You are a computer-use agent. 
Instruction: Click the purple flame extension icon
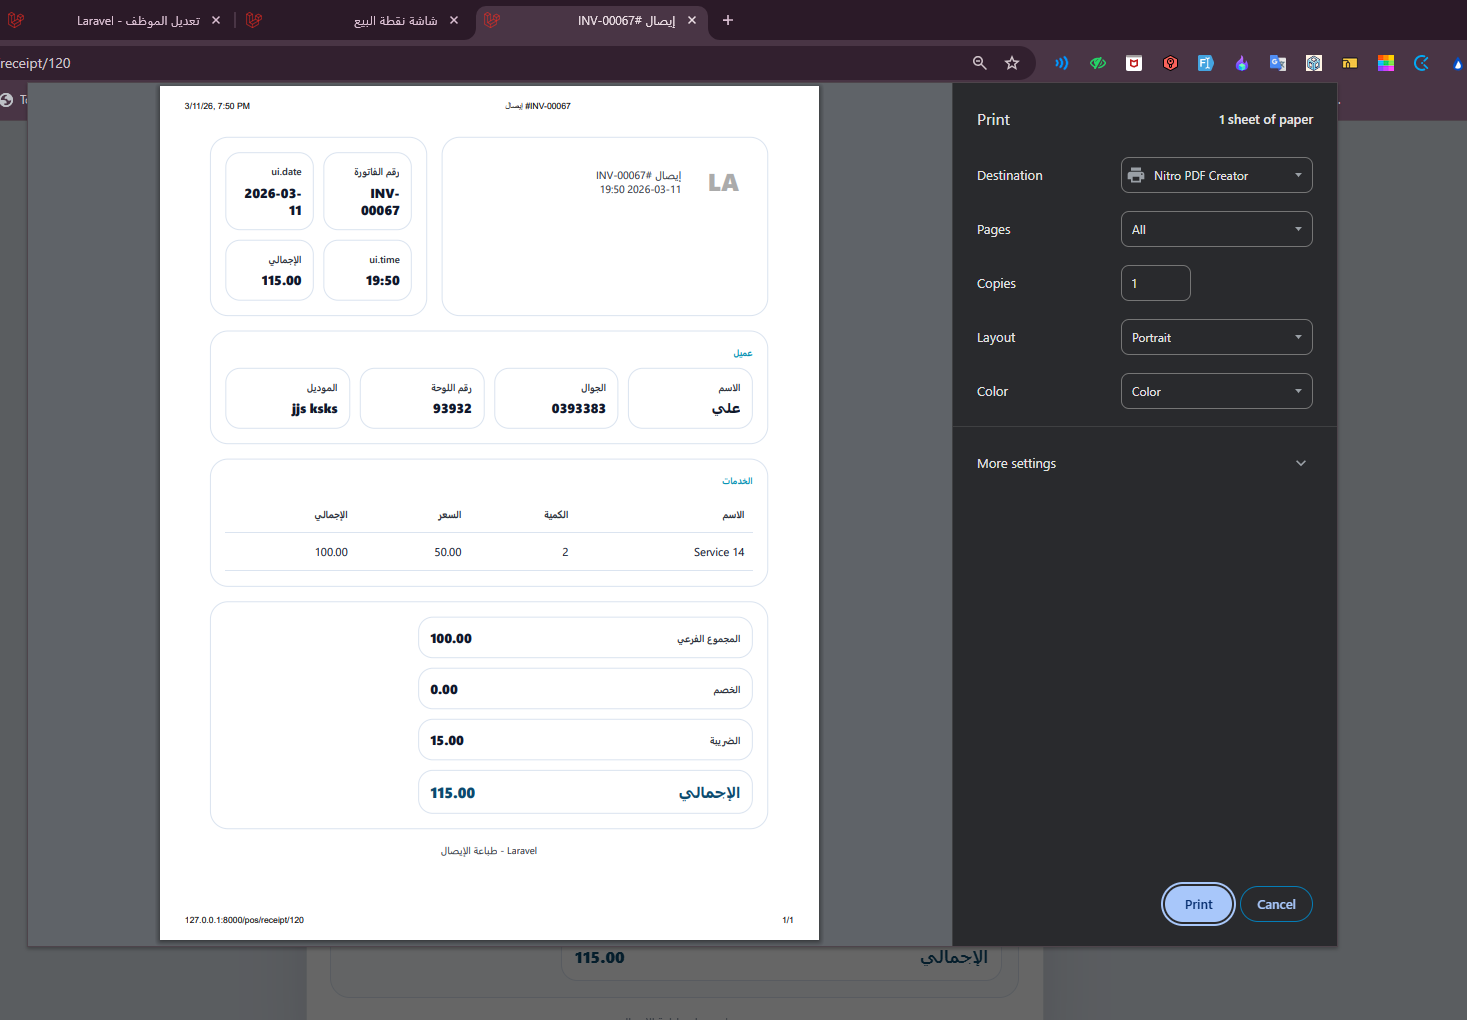[x=1242, y=63]
